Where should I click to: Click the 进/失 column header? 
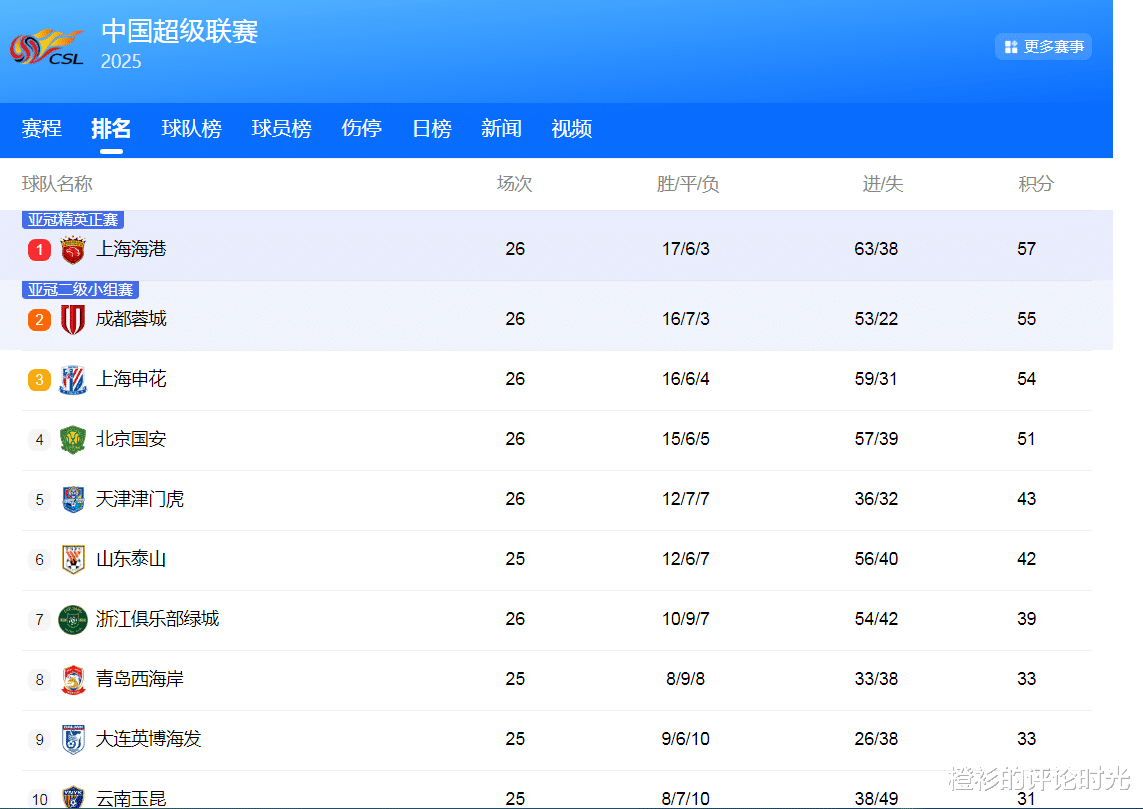(x=883, y=184)
